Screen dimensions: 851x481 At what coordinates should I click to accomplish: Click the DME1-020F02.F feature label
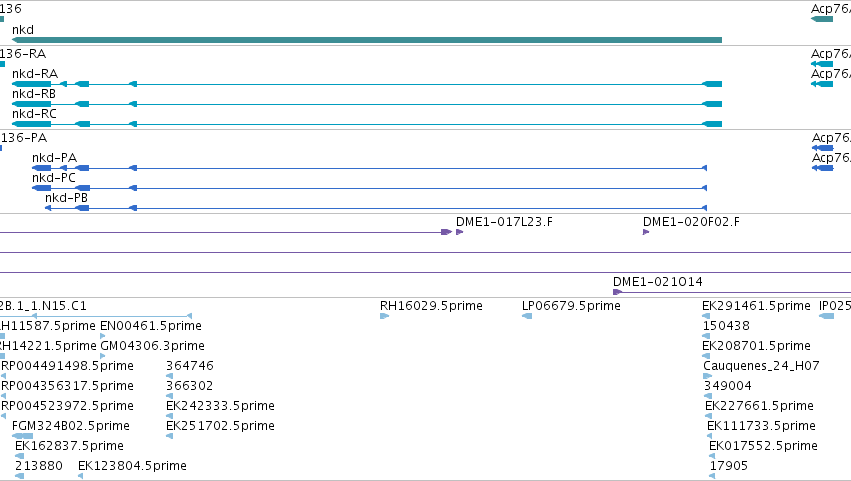(691, 222)
